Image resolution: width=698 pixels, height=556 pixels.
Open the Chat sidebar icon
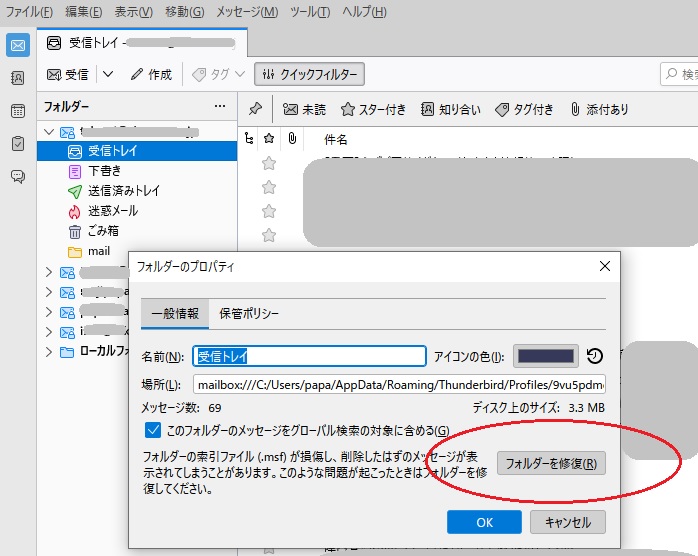point(17,176)
